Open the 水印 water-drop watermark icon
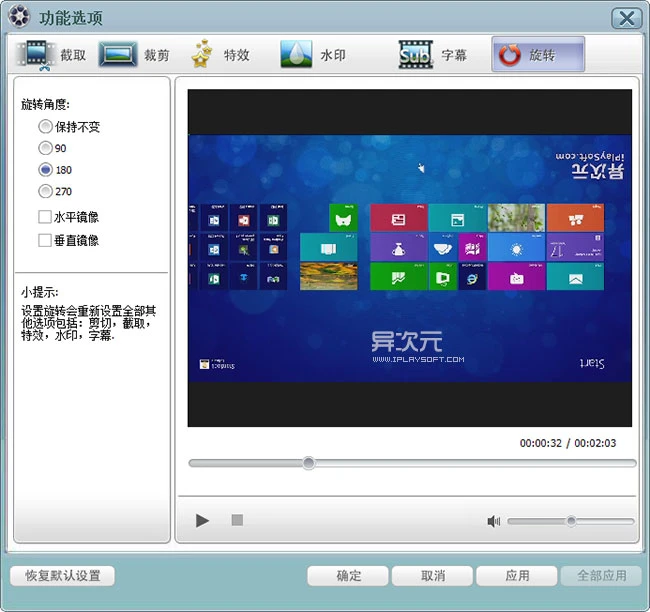 point(296,54)
